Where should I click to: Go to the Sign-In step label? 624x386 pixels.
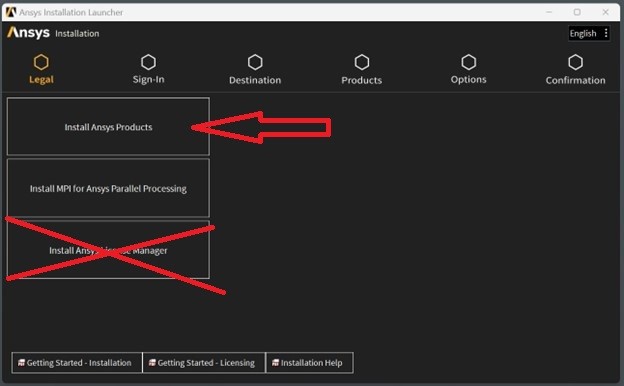point(148,80)
